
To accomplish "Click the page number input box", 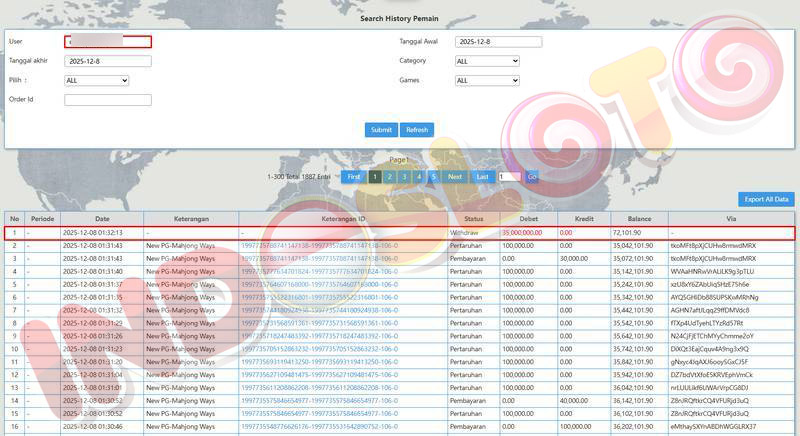I will (x=509, y=177).
